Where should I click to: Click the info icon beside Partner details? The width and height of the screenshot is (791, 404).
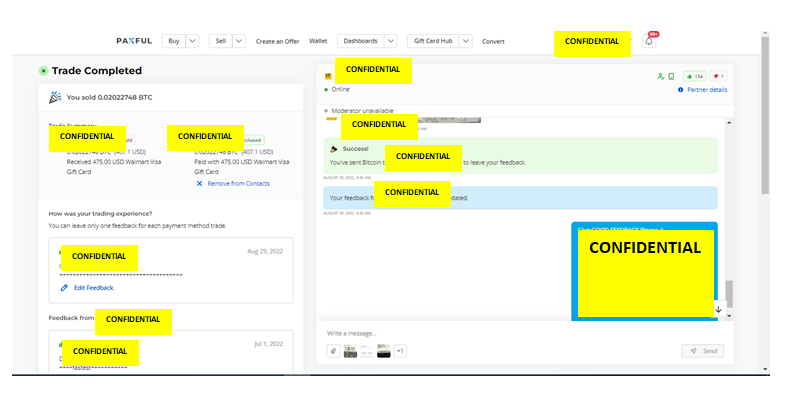(681, 90)
